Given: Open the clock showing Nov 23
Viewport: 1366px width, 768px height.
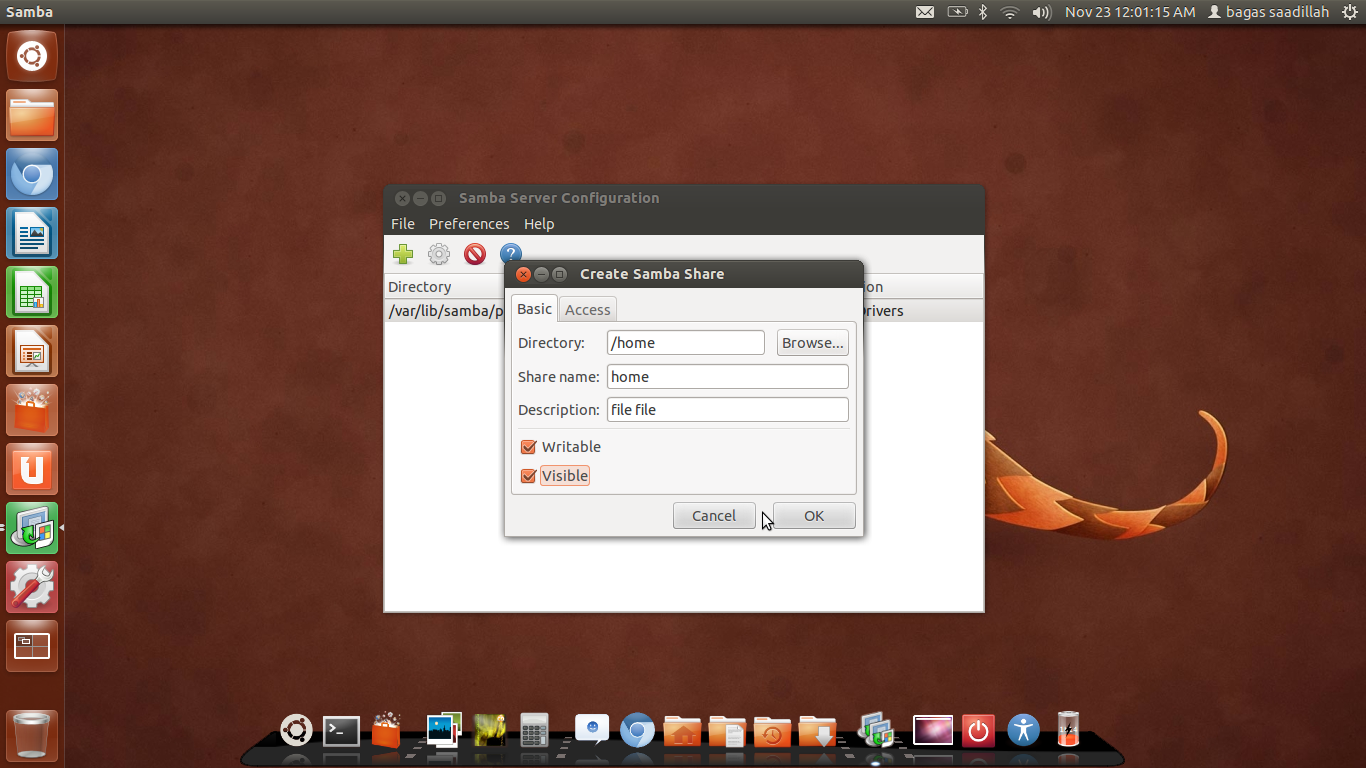Looking at the screenshot, I should (x=1130, y=12).
